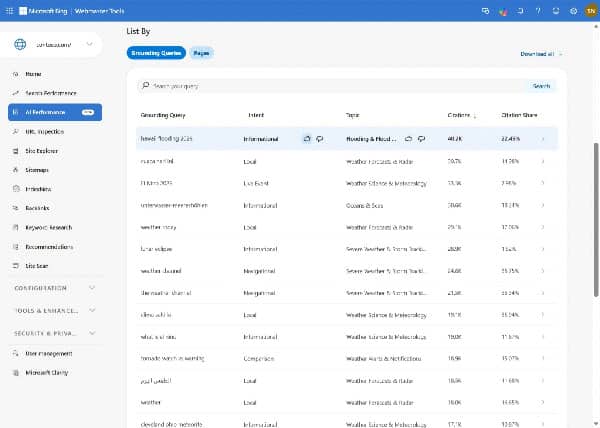
Task: Expand the Security & Privacy section
Action: [x=92, y=333]
